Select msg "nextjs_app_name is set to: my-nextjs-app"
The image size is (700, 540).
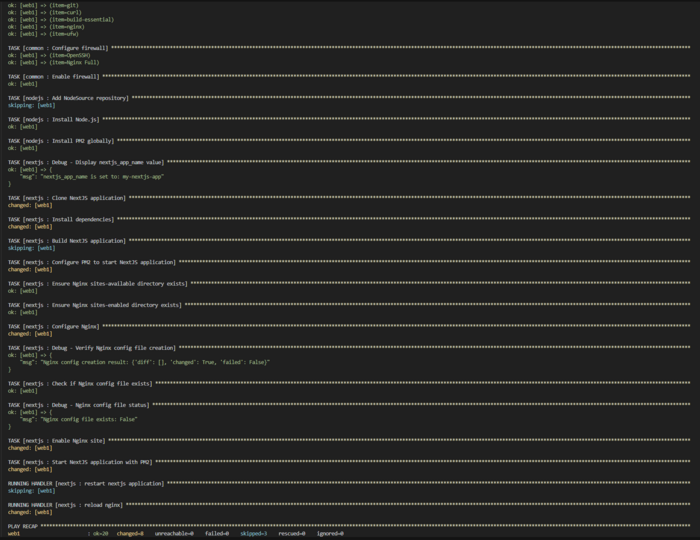point(92,177)
